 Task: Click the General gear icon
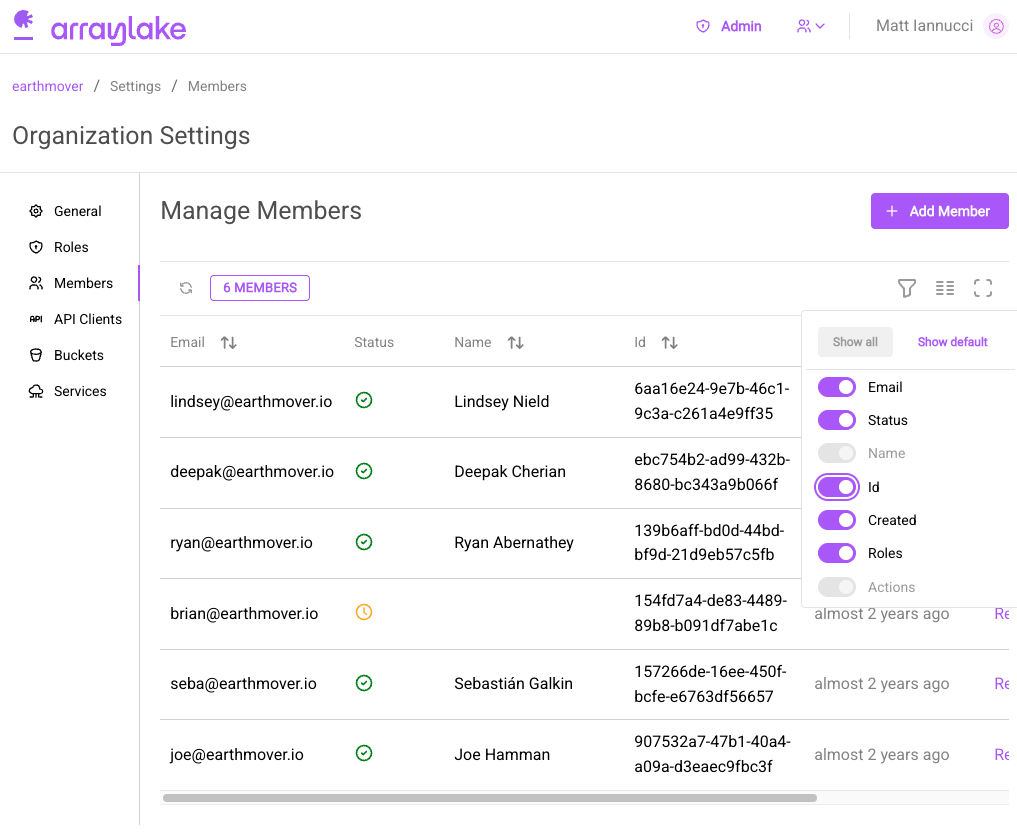(x=36, y=211)
